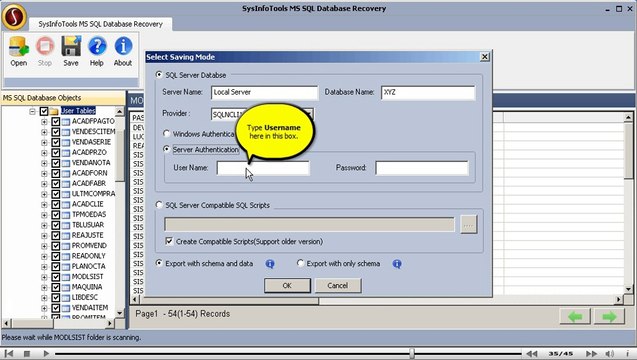The image size is (637, 360).
Task: Click the User Tables folder icon
Action: coord(54,111)
